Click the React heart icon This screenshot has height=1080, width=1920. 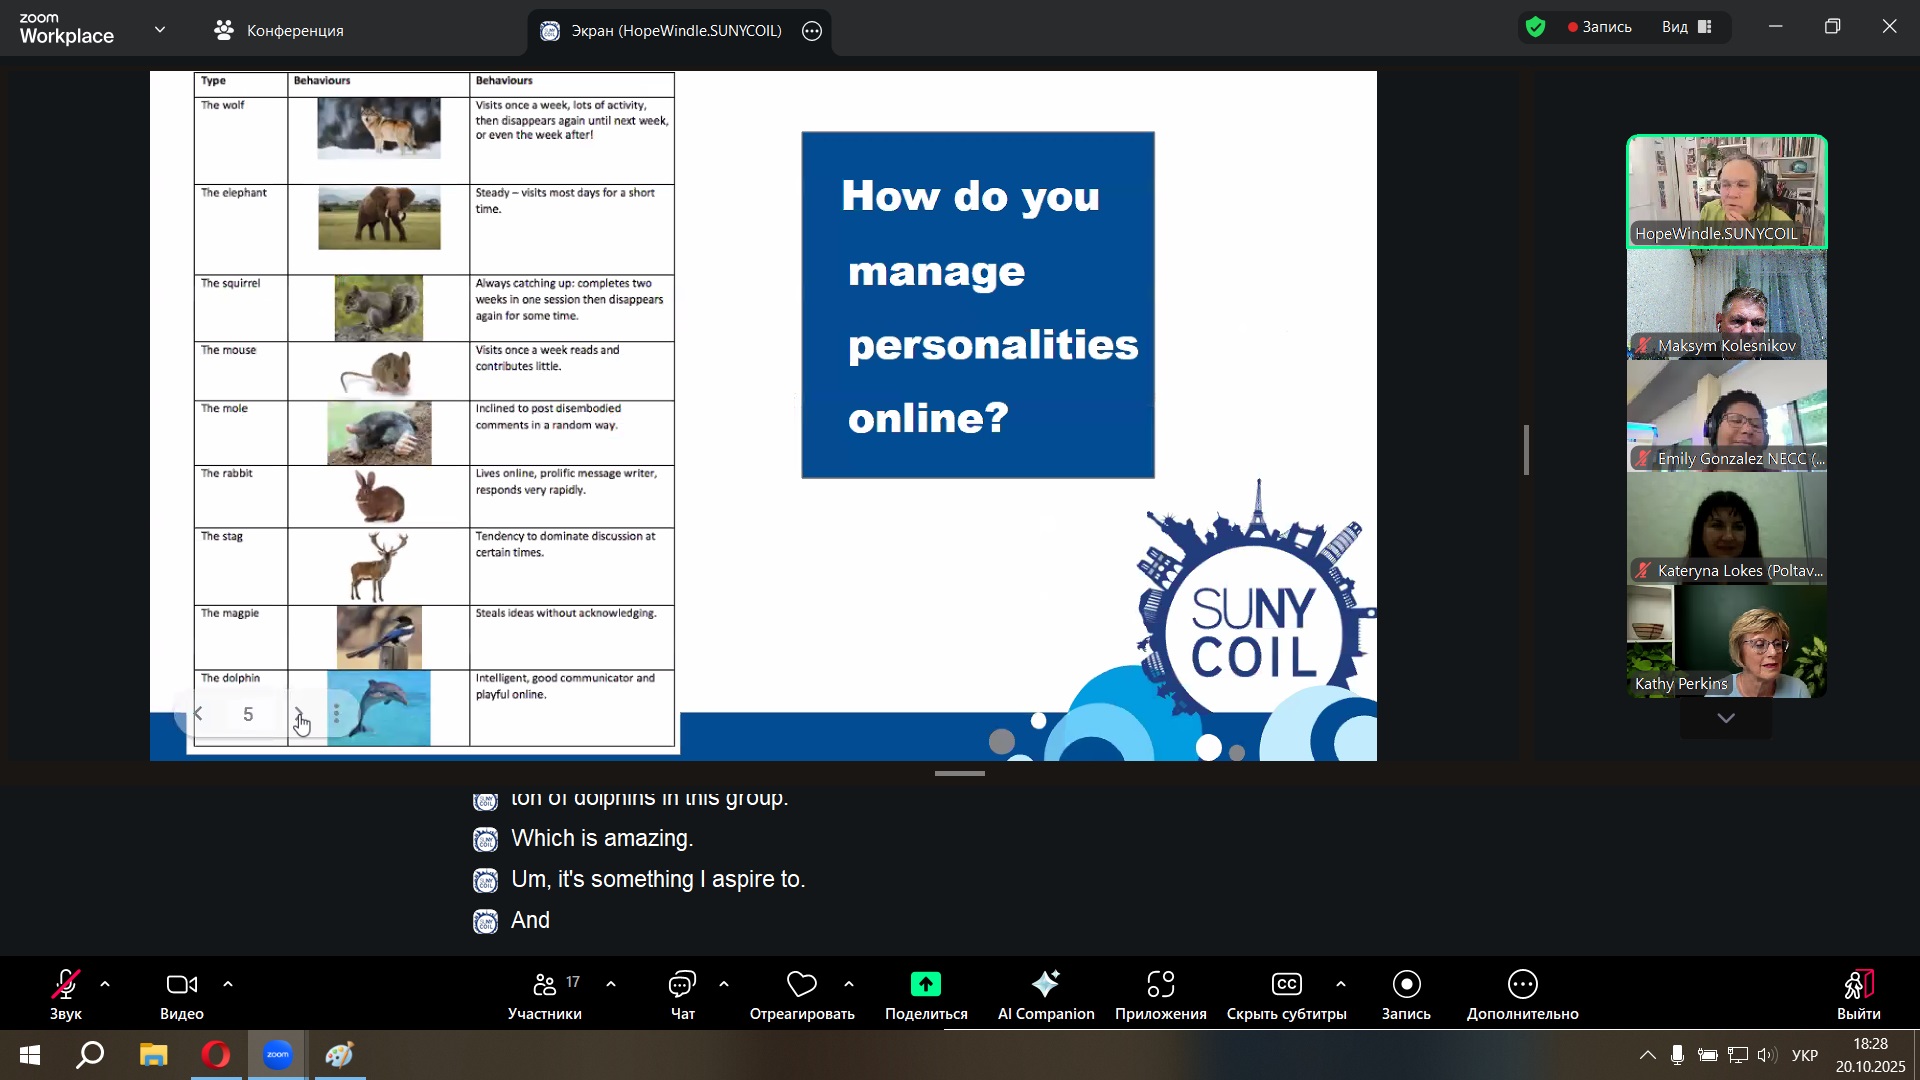801,986
